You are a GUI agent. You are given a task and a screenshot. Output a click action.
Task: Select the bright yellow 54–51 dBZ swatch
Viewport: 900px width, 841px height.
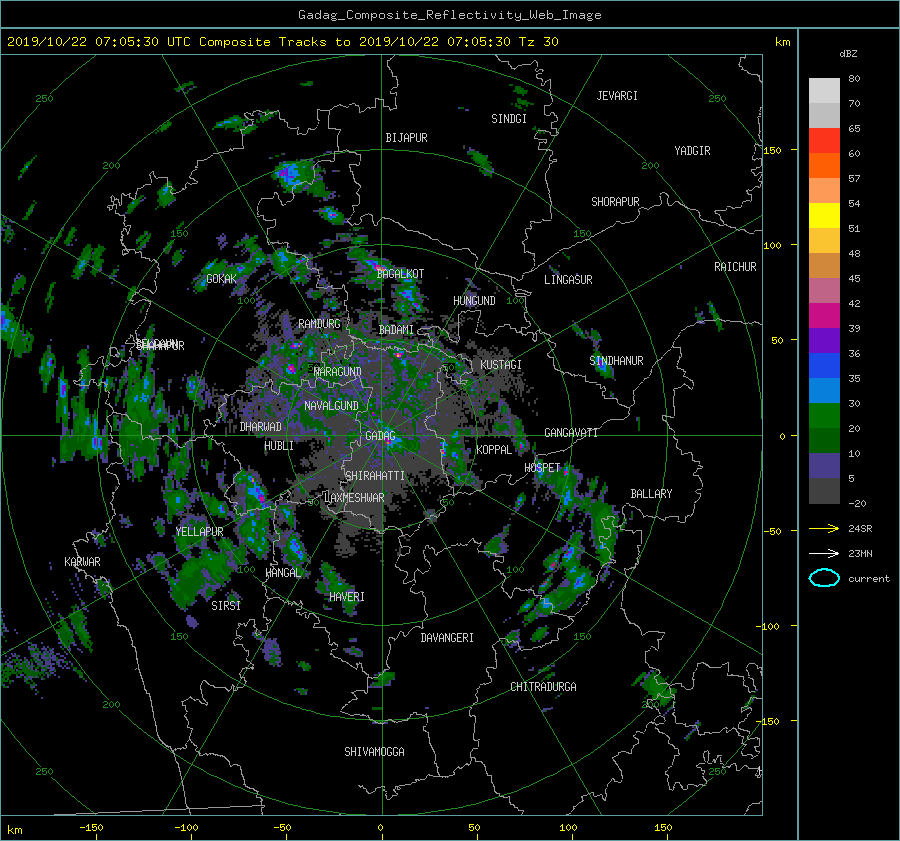click(x=824, y=216)
